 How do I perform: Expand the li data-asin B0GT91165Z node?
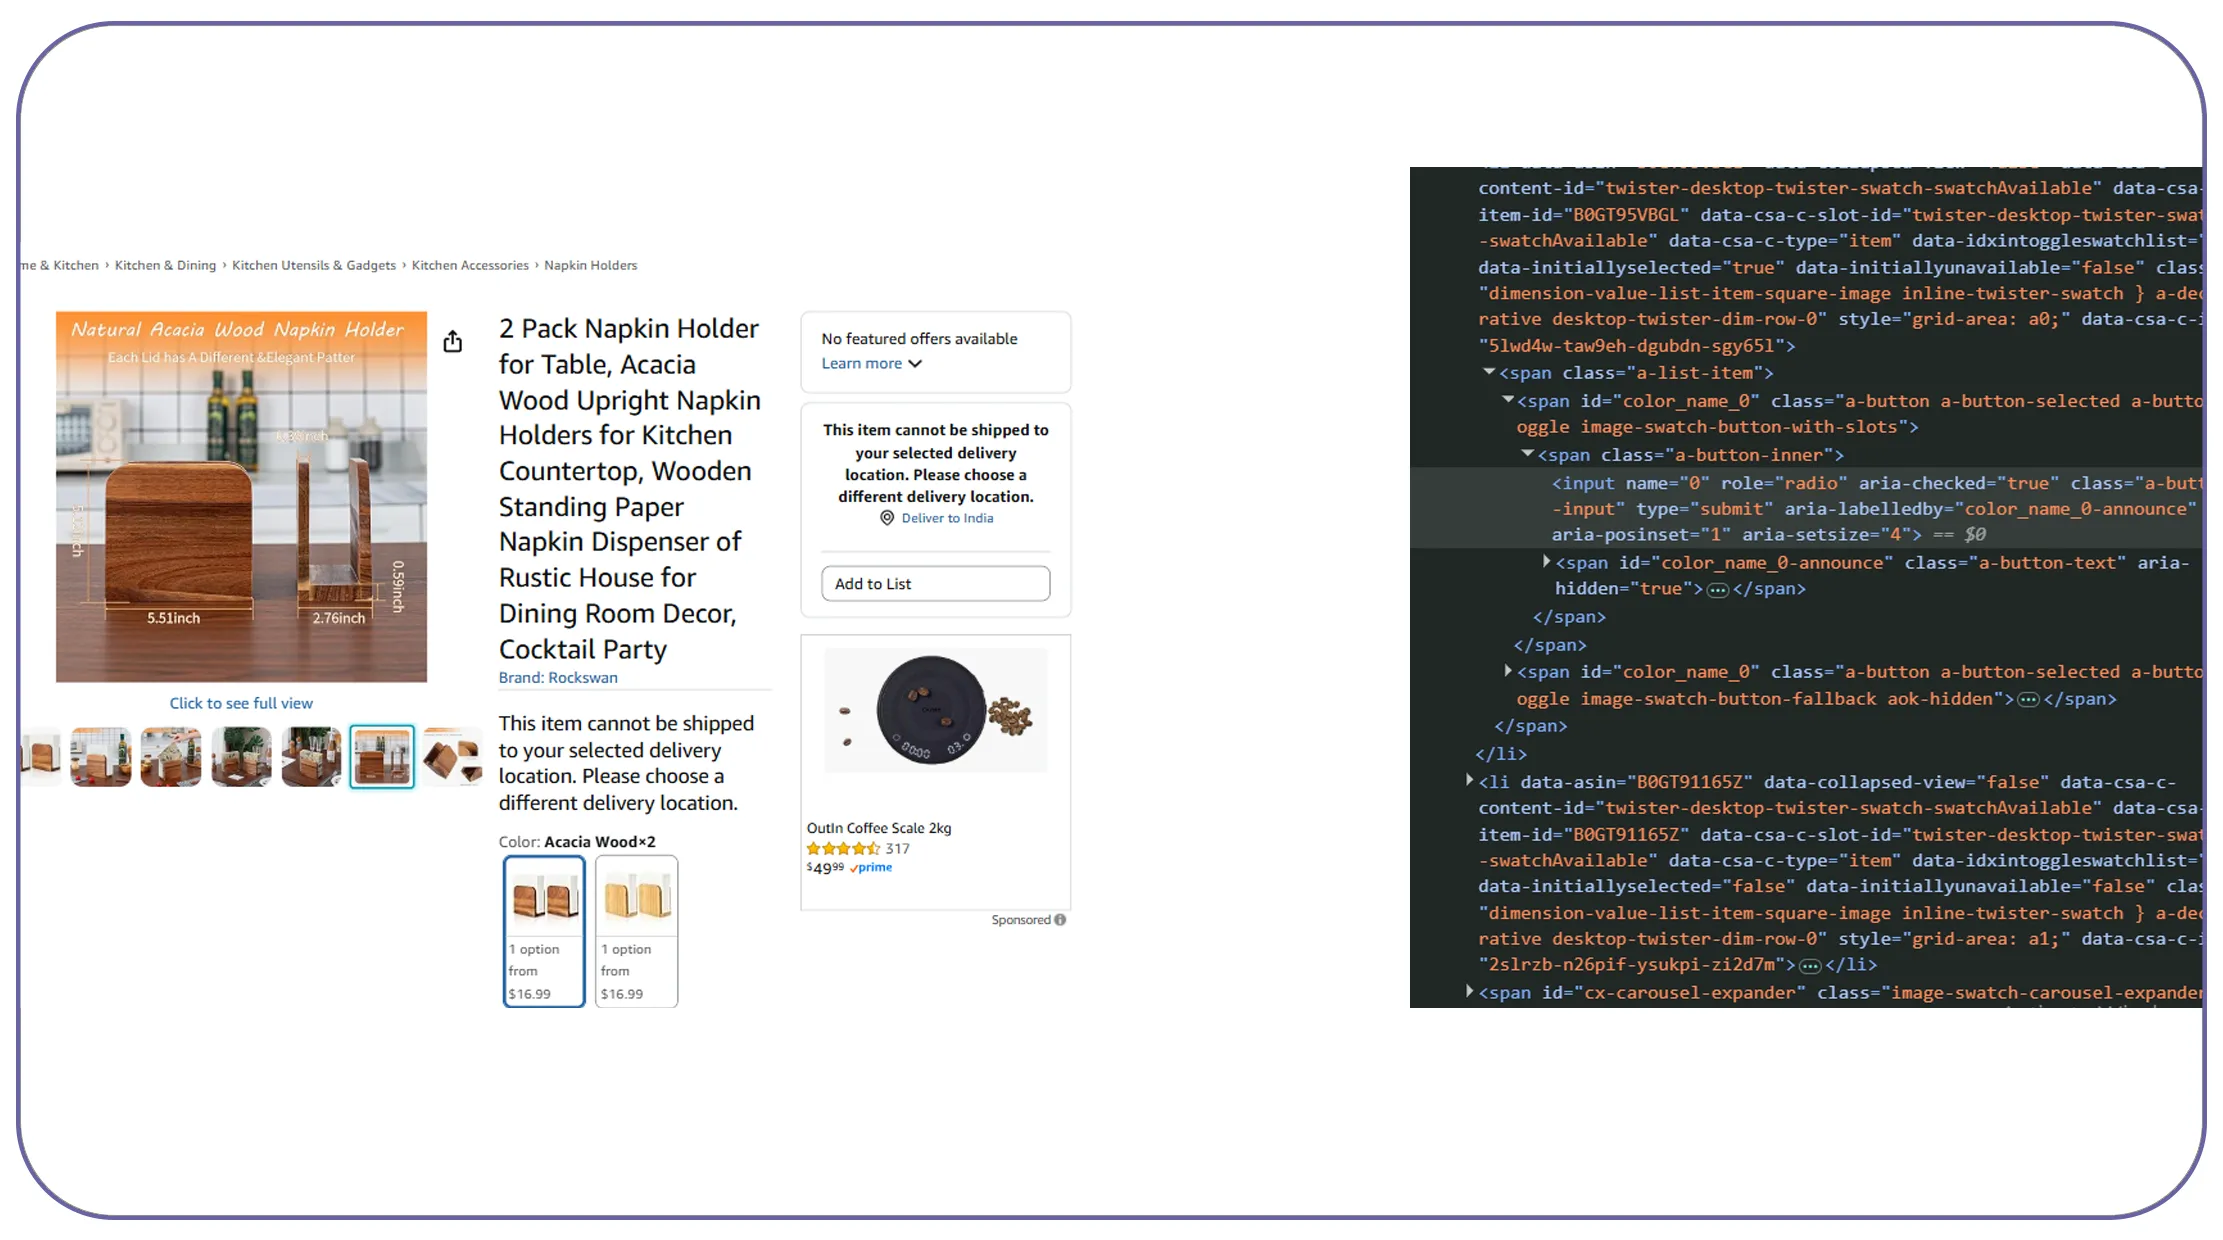click(1470, 781)
